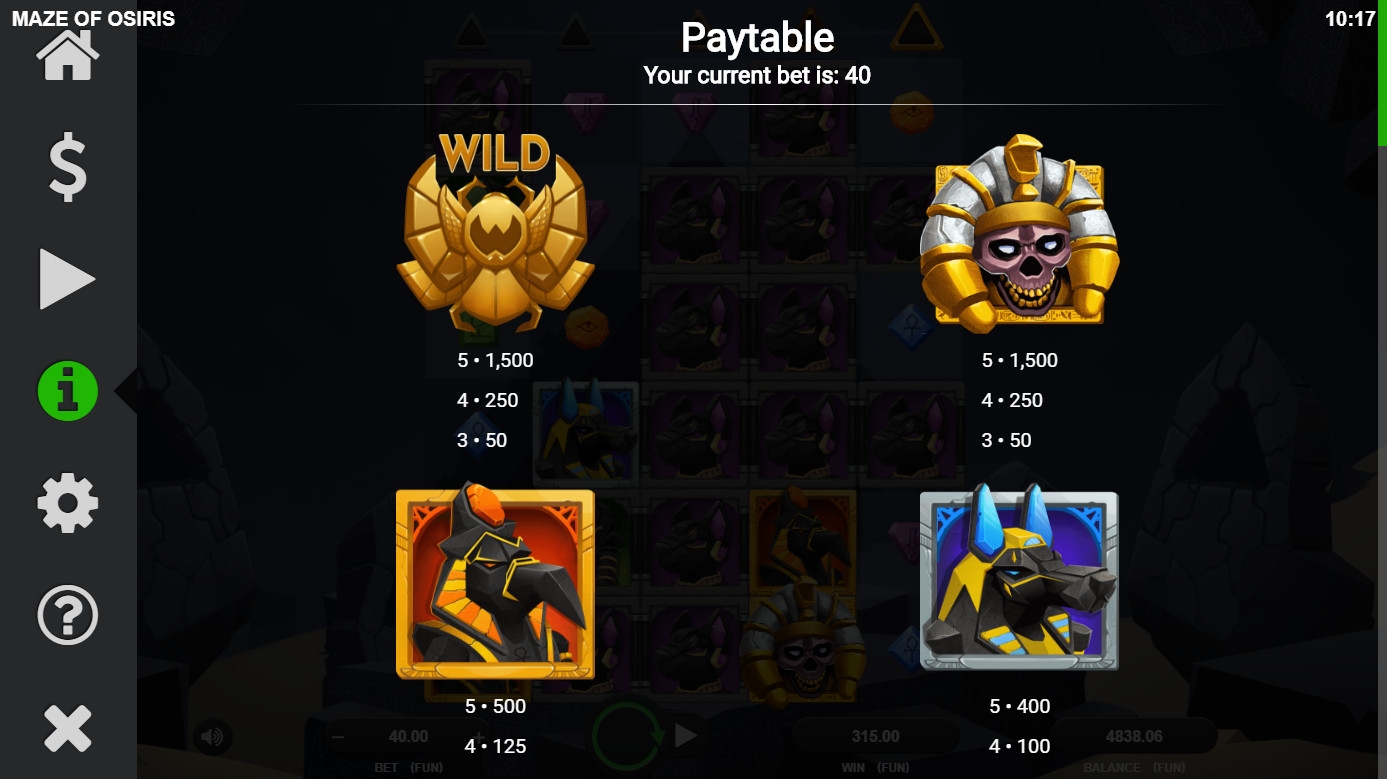Click the green scrollbar at right edge
1387x779 pixels.
pos(1382,75)
